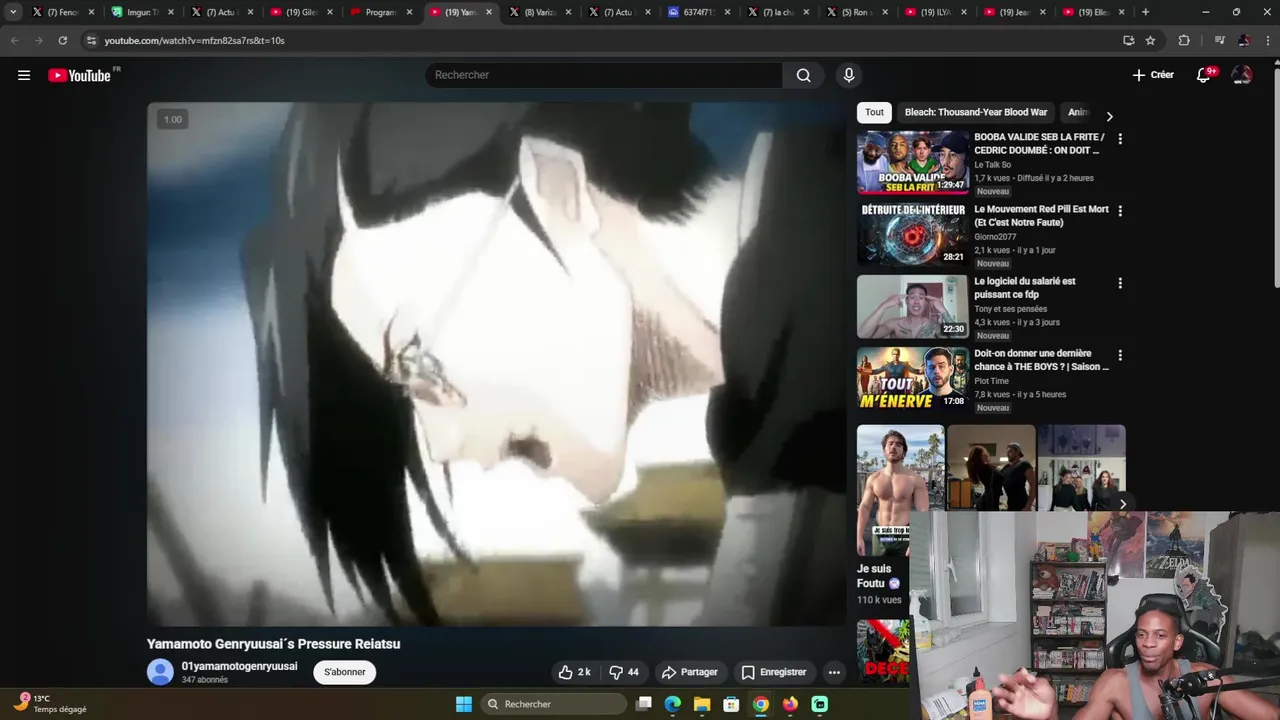Switch to the (5) Ron tab
Image resolution: width=1280 pixels, height=720 pixels.
coord(857,12)
